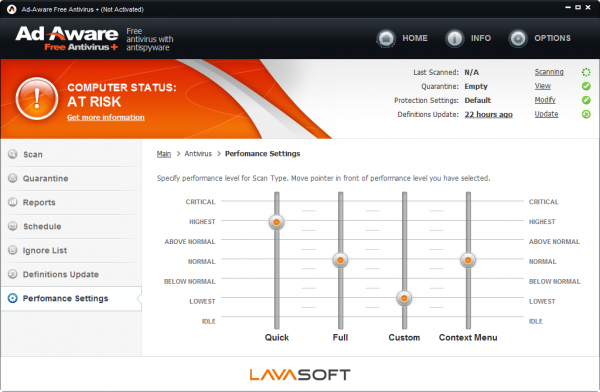The image size is (600, 392).
Task: Click the View quarantine link
Action: click(543, 86)
